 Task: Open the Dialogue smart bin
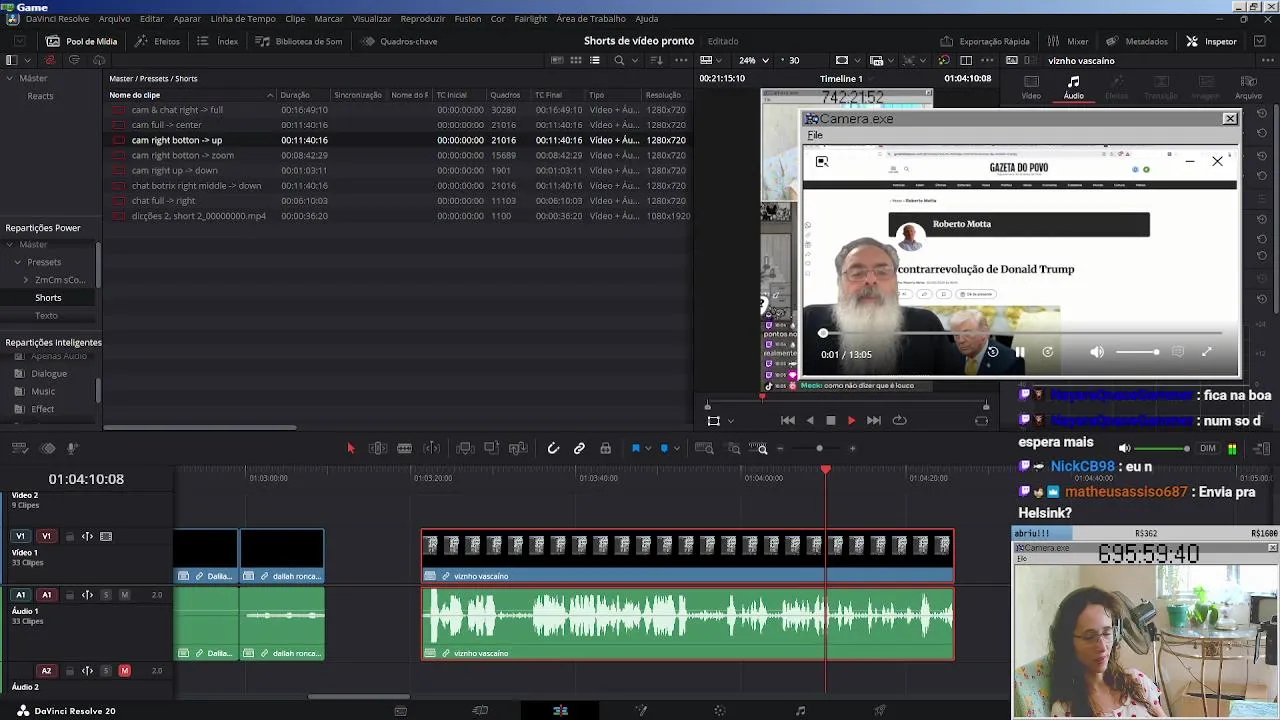coord(49,374)
